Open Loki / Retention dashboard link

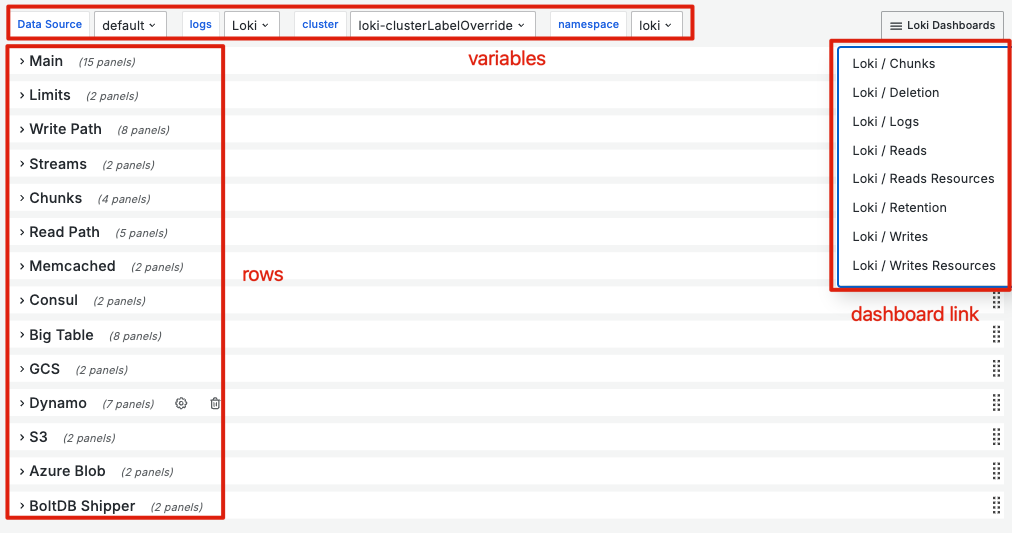[899, 208]
